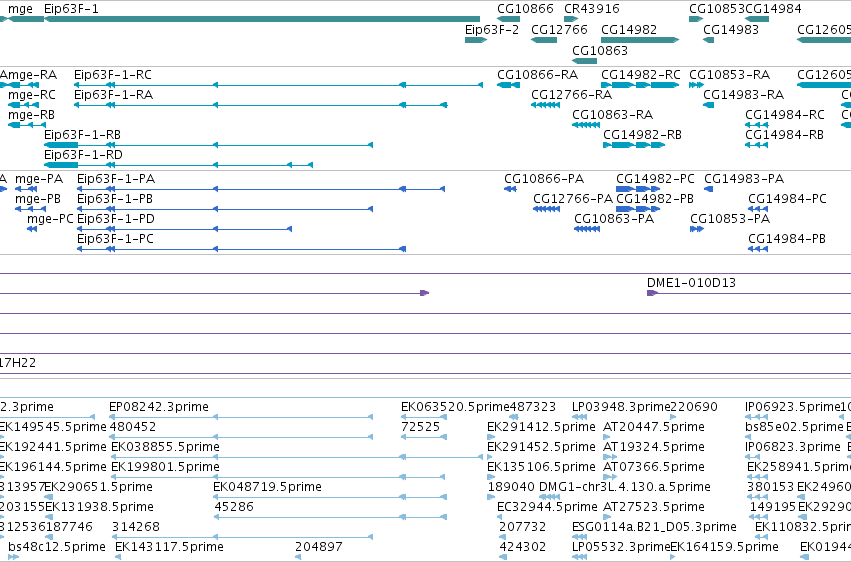Open the ESG0114a.B21_D05.3prime EST label

[x=654, y=527]
